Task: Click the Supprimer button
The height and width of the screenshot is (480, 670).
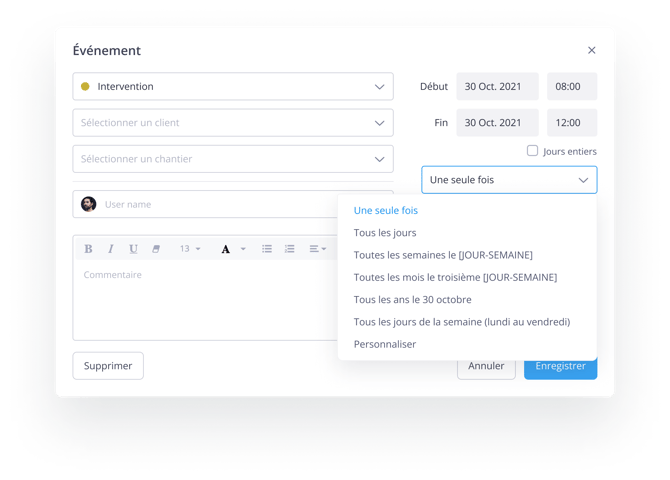Action: (x=108, y=366)
